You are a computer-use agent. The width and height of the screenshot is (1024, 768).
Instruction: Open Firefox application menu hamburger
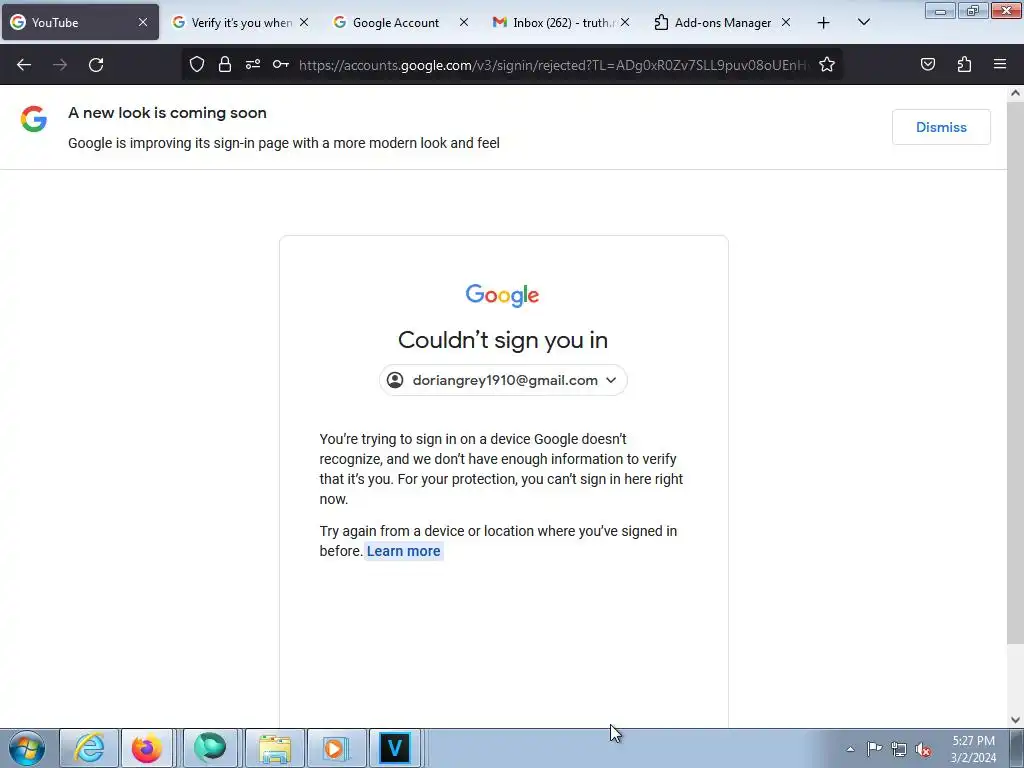1000,64
